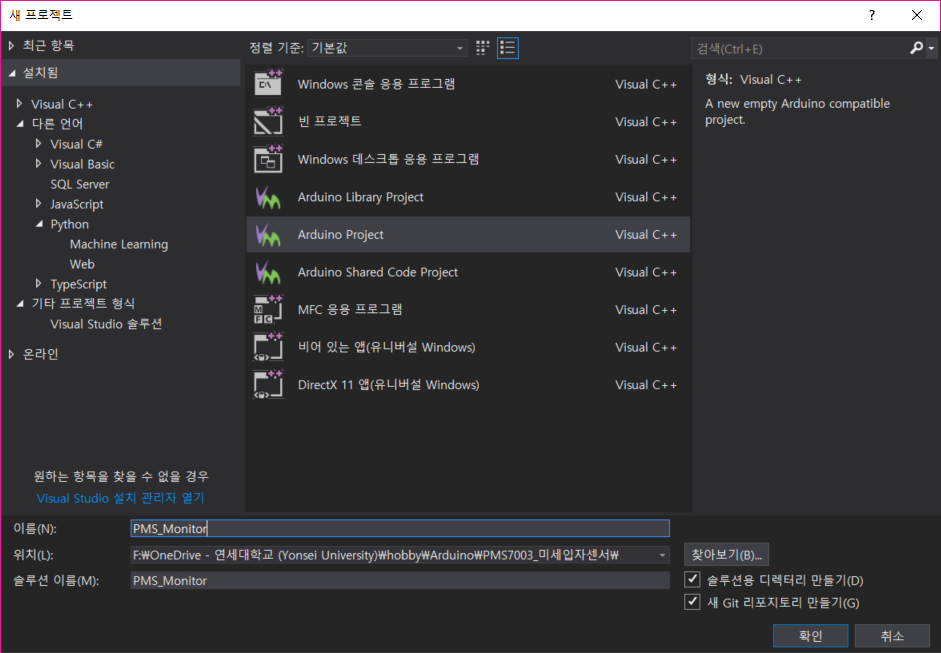Screen dimensions: 941x653
Task: Click the DirectX 11 app template icon
Action: click(x=268, y=385)
